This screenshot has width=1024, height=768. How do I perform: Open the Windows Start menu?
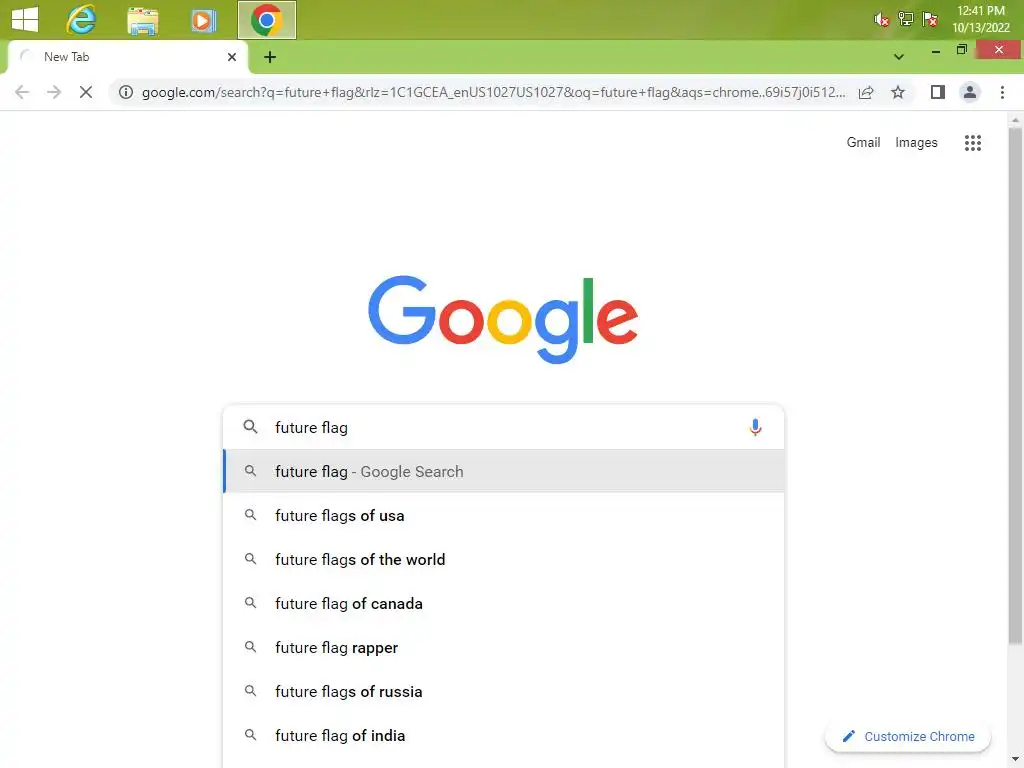click(25, 19)
